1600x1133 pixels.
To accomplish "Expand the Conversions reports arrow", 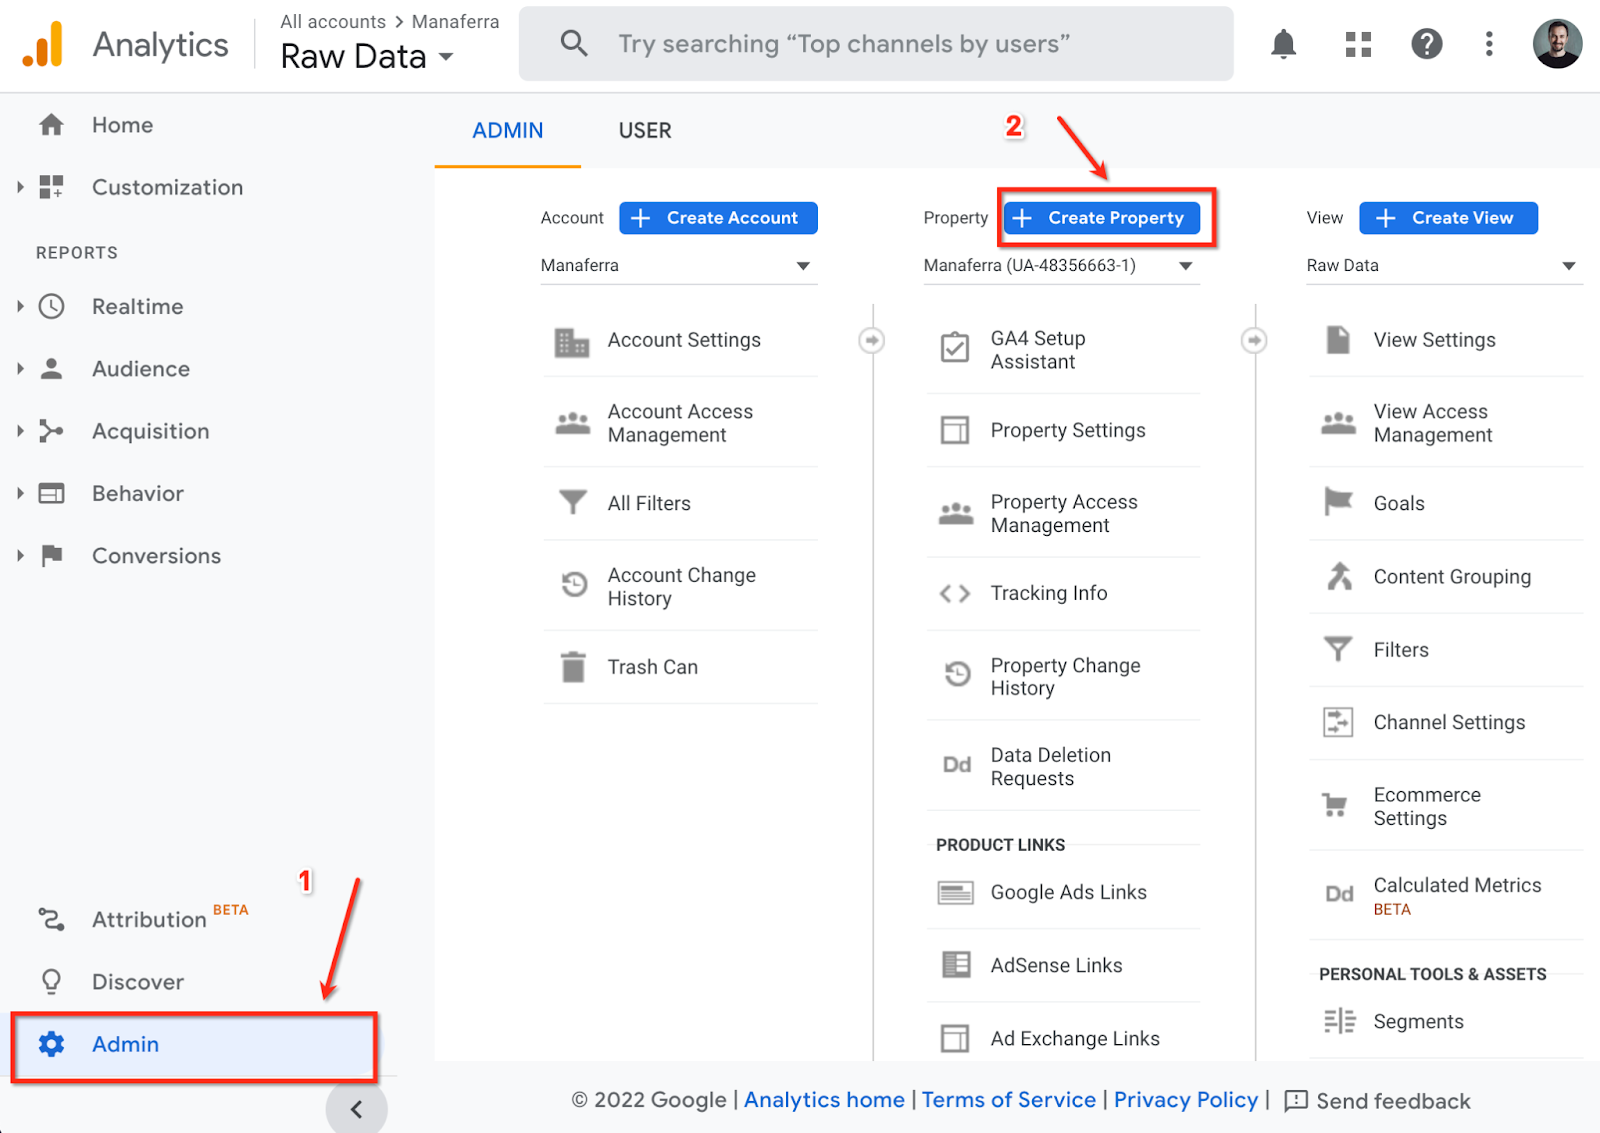I will [20, 555].
